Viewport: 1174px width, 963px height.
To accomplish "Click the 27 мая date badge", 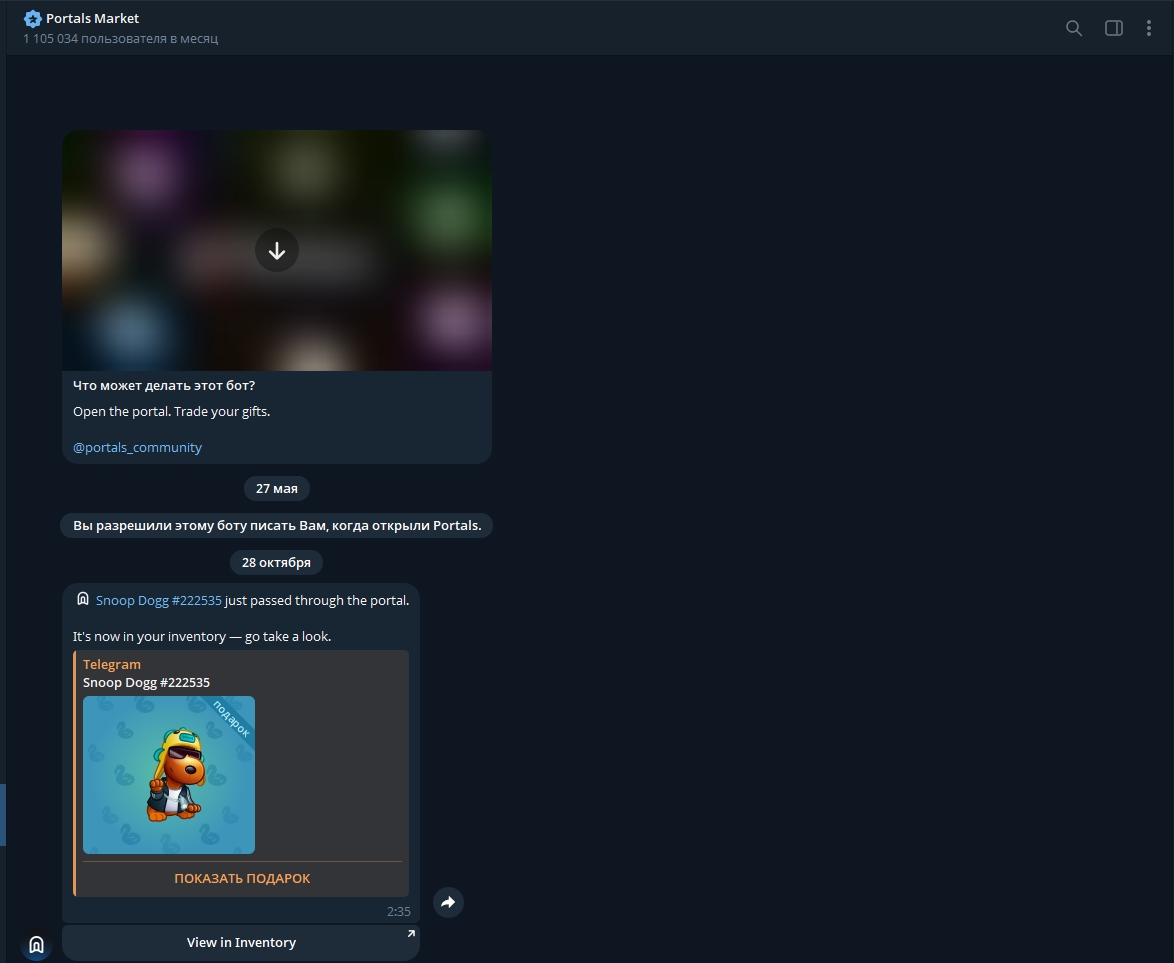I will [277, 489].
